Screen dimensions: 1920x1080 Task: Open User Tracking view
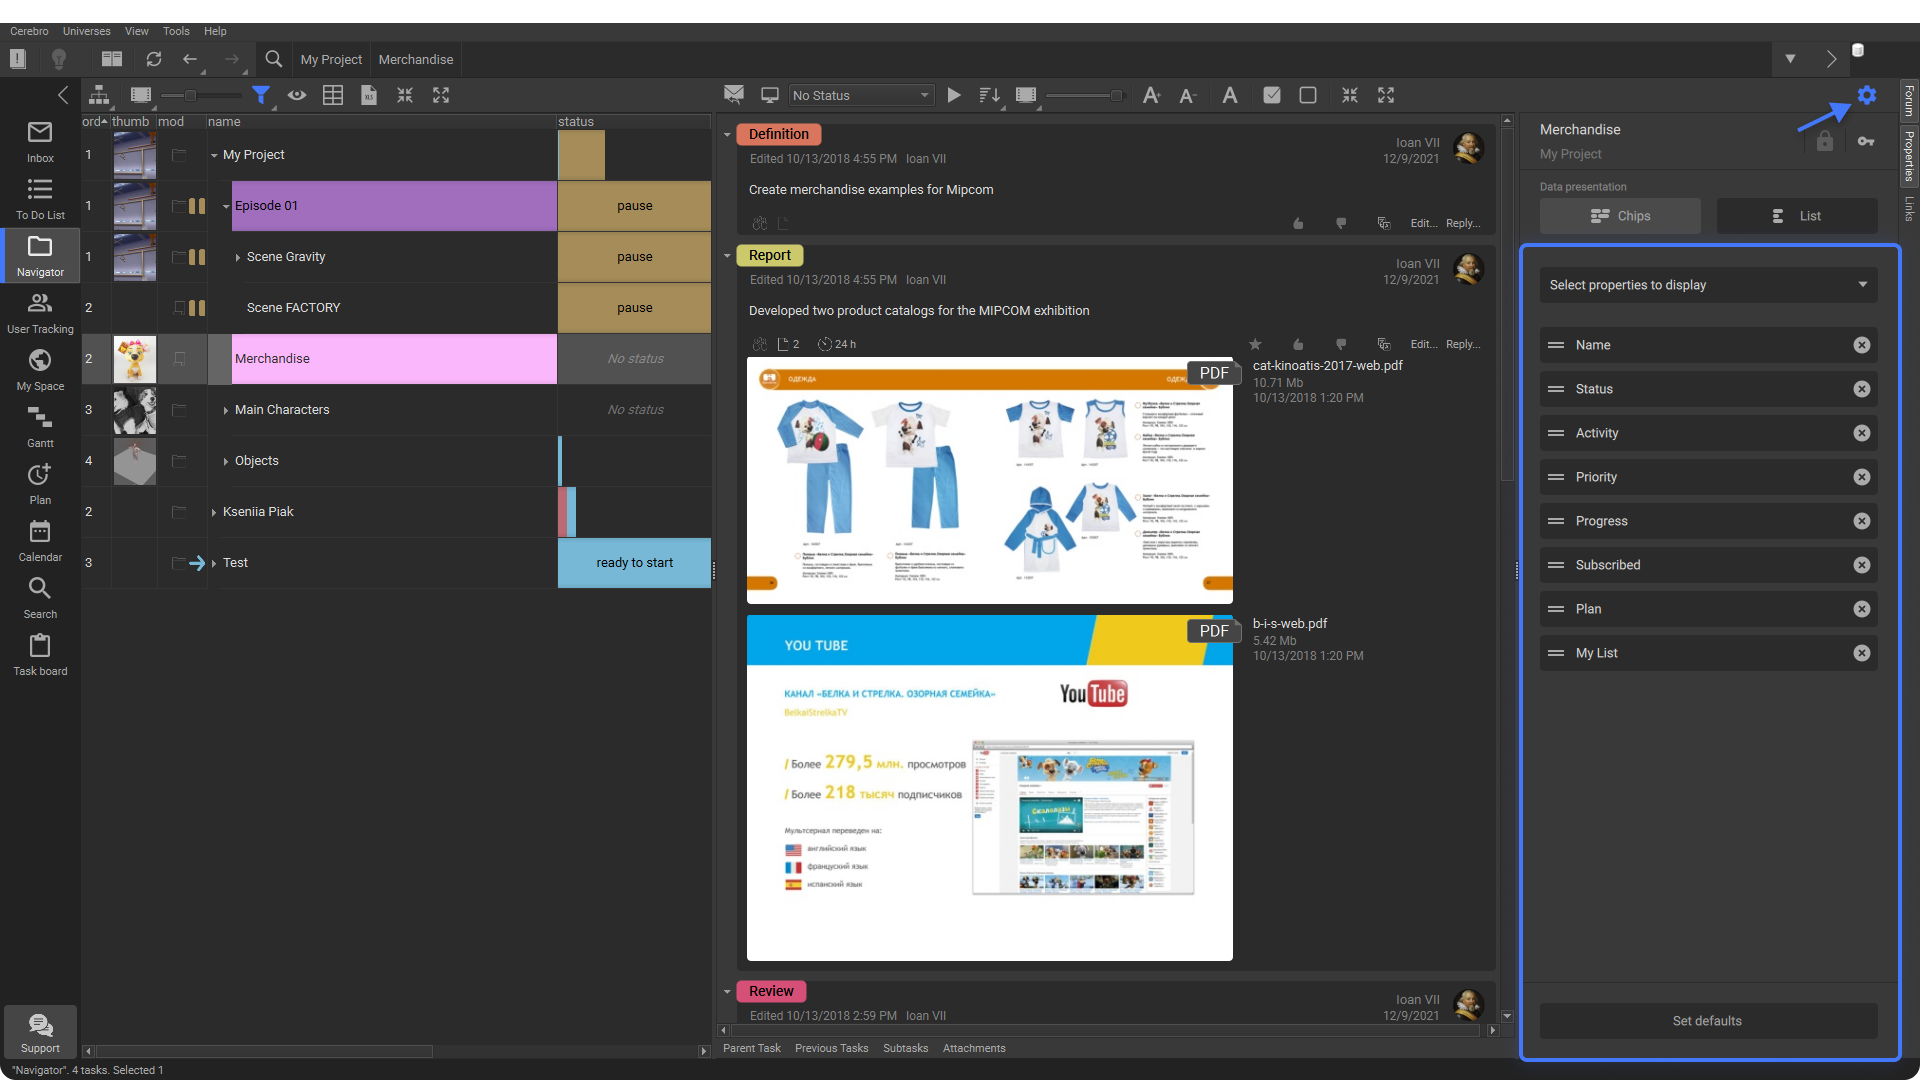point(40,313)
